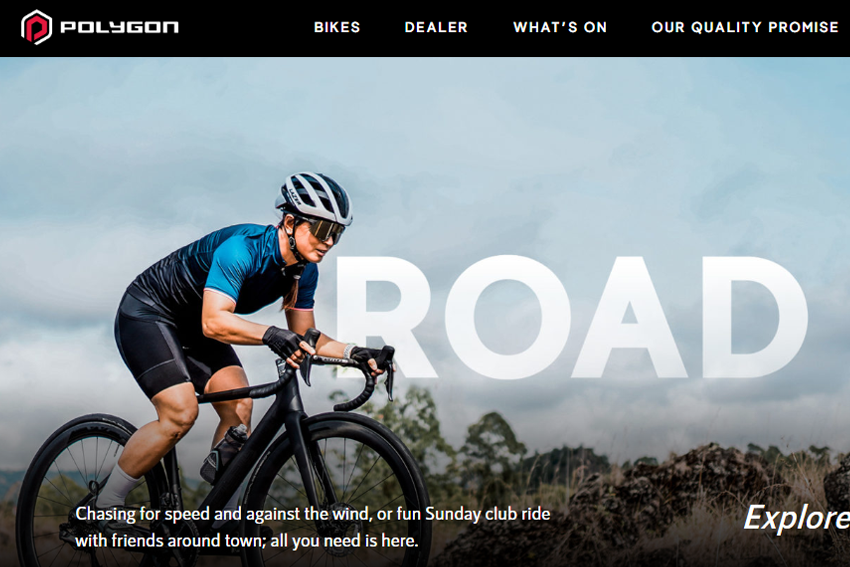Click the cyclist's white helmet in the photo
The image size is (850, 567).
314,196
